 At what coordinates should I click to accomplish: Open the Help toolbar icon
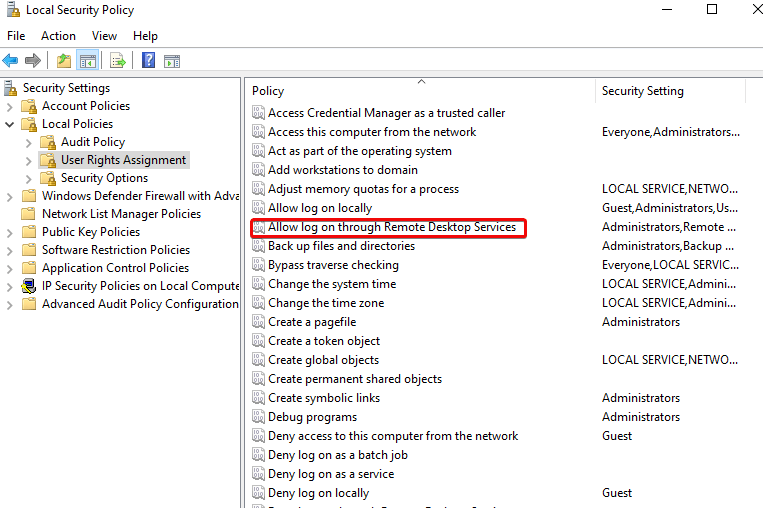(x=148, y=60)
